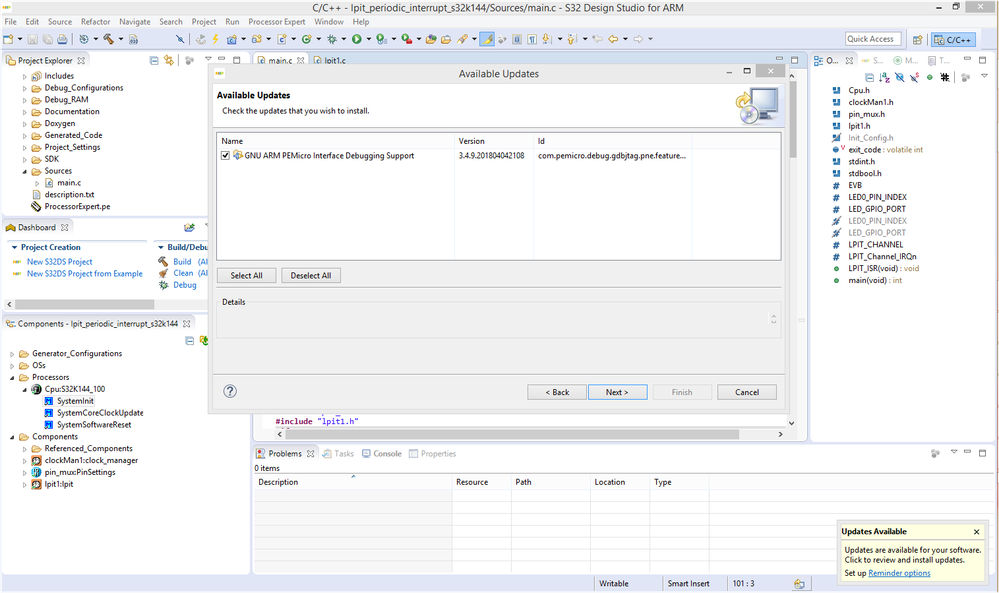Click the Cpu:S32K144_100 processor icon
The image size is (999, 593).
coord(37,389)
